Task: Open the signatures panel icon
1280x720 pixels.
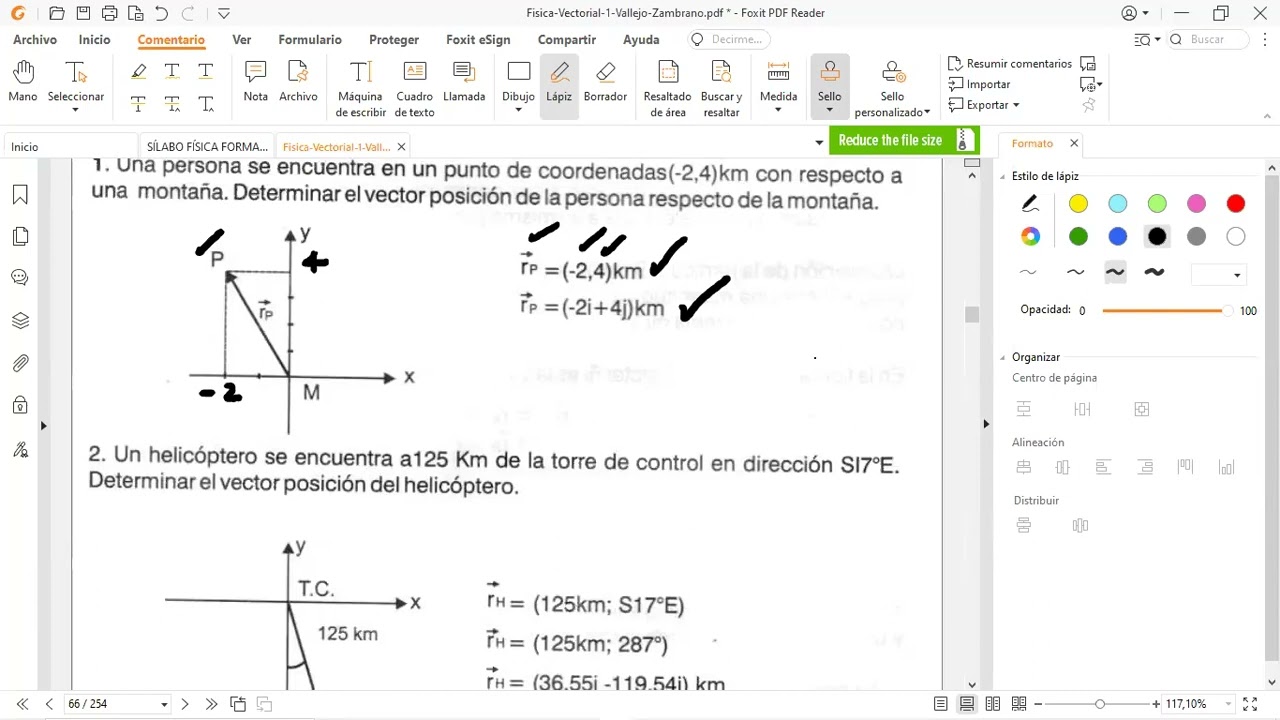Action: [x=20, y=449]
